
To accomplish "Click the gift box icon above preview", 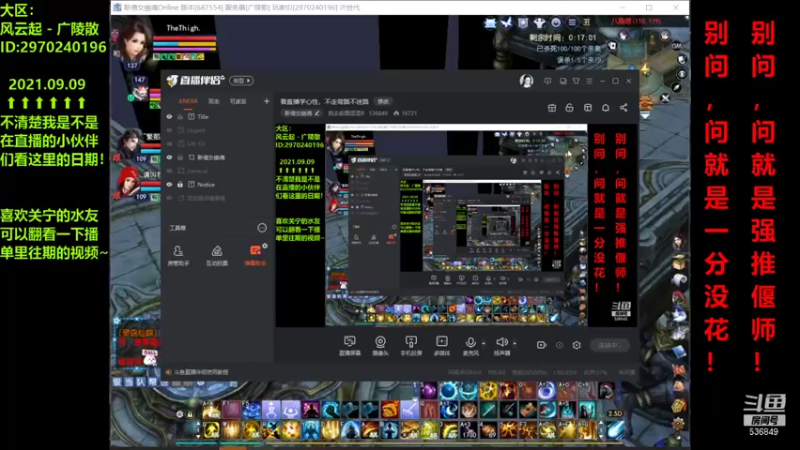I will pos(552,108).
